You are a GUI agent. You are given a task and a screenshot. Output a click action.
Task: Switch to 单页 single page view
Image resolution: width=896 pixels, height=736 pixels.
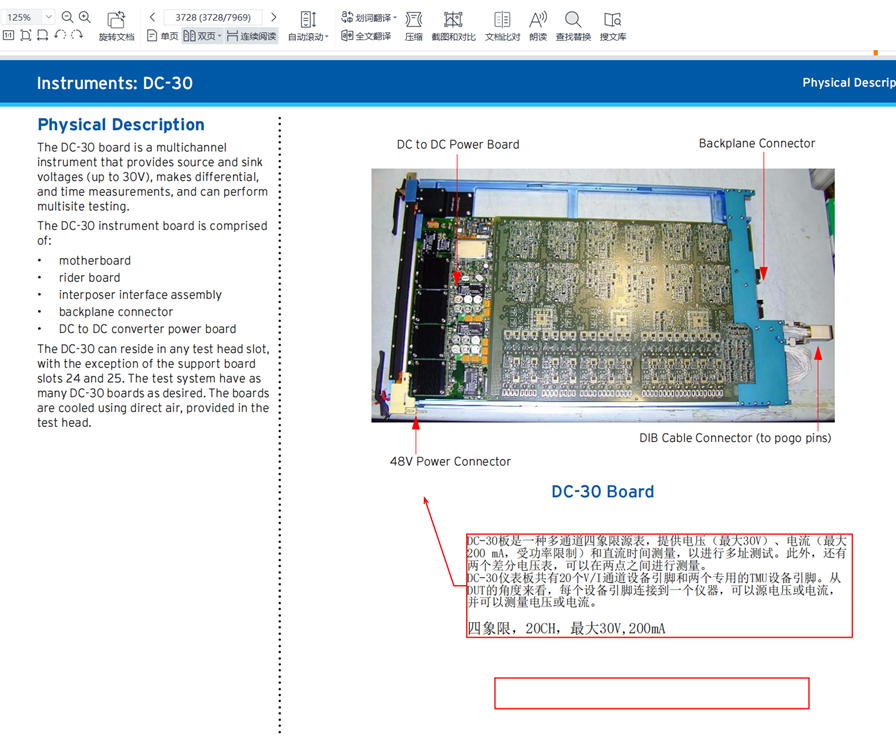click(162, 36)
